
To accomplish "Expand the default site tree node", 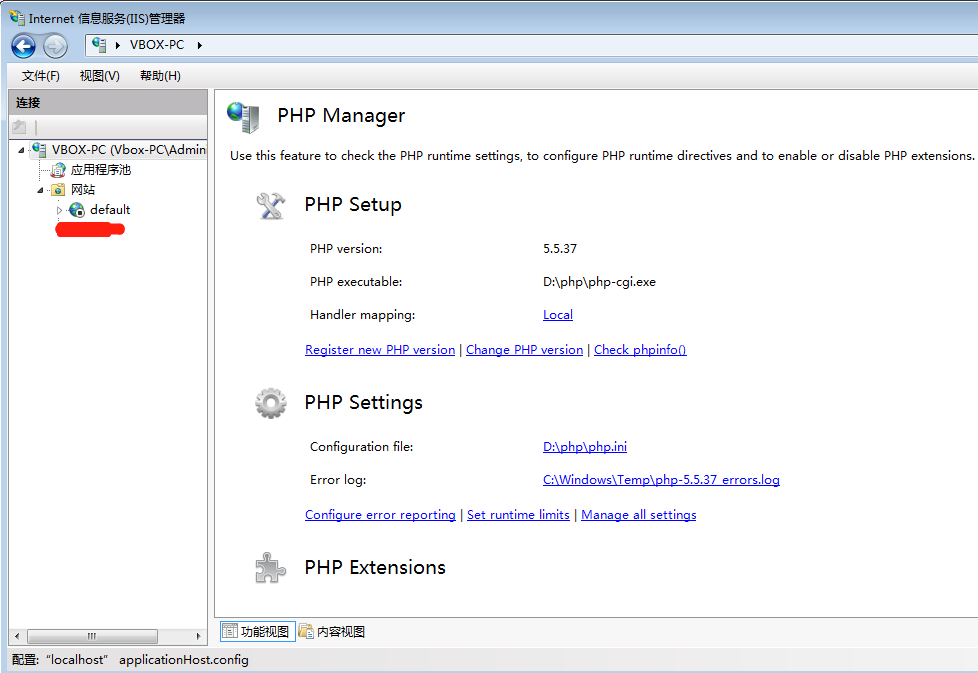I will [x=59, y=210].
